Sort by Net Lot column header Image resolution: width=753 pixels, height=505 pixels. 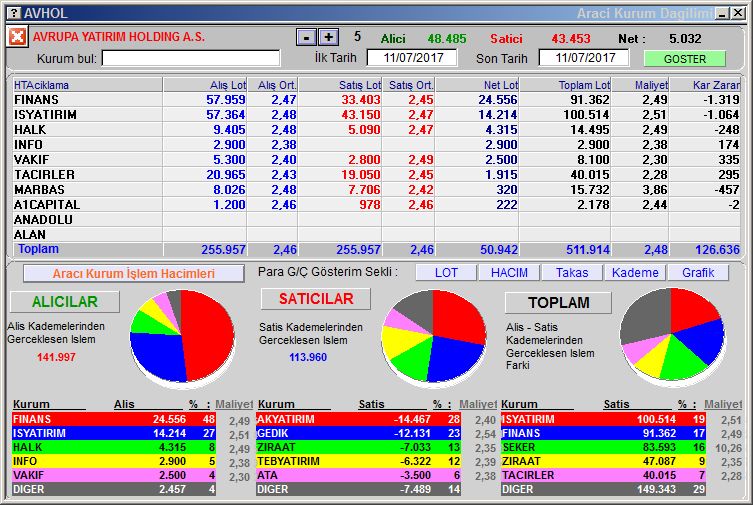tap(477, 85)
